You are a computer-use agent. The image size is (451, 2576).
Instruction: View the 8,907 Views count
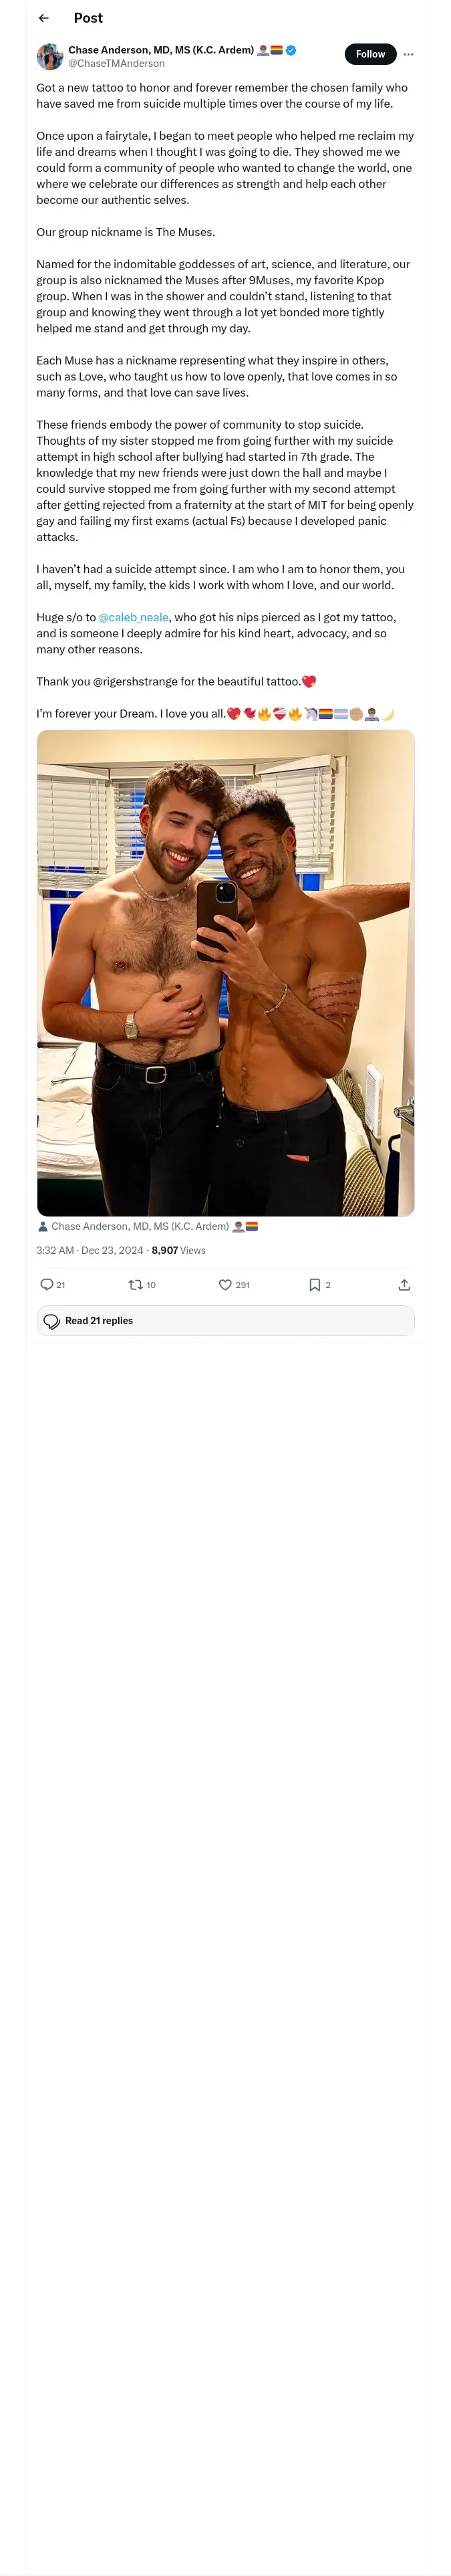[x=179, y=1250]
